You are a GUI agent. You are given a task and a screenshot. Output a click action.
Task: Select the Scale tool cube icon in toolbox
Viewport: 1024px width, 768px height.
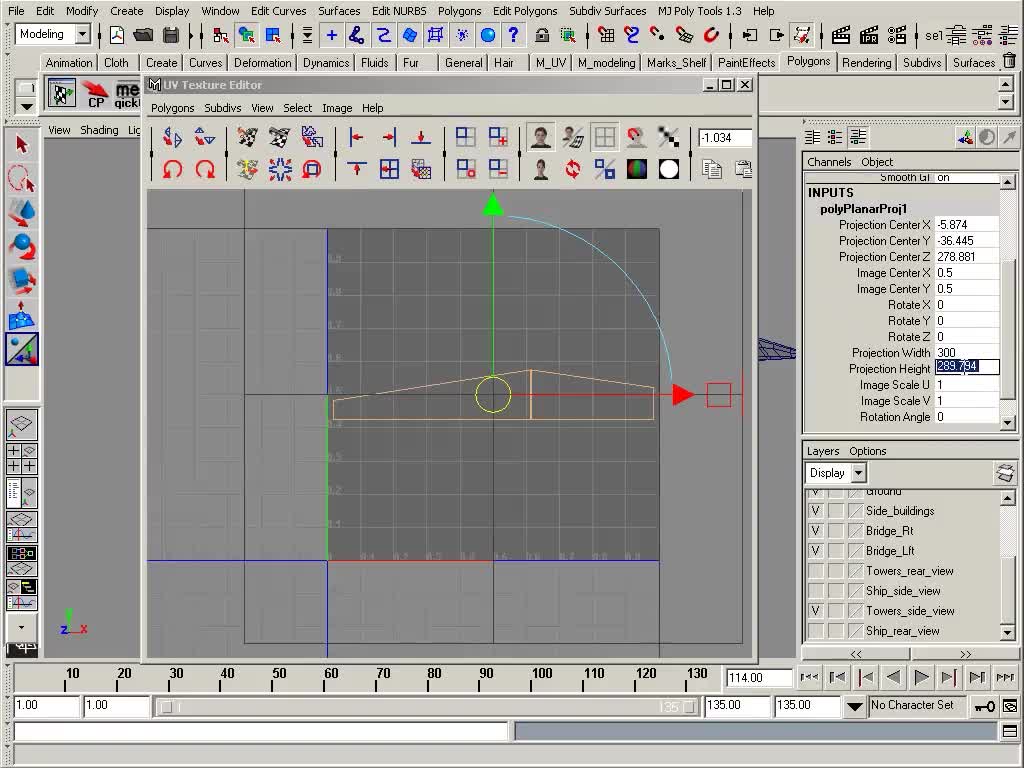[x=22, y=281]
